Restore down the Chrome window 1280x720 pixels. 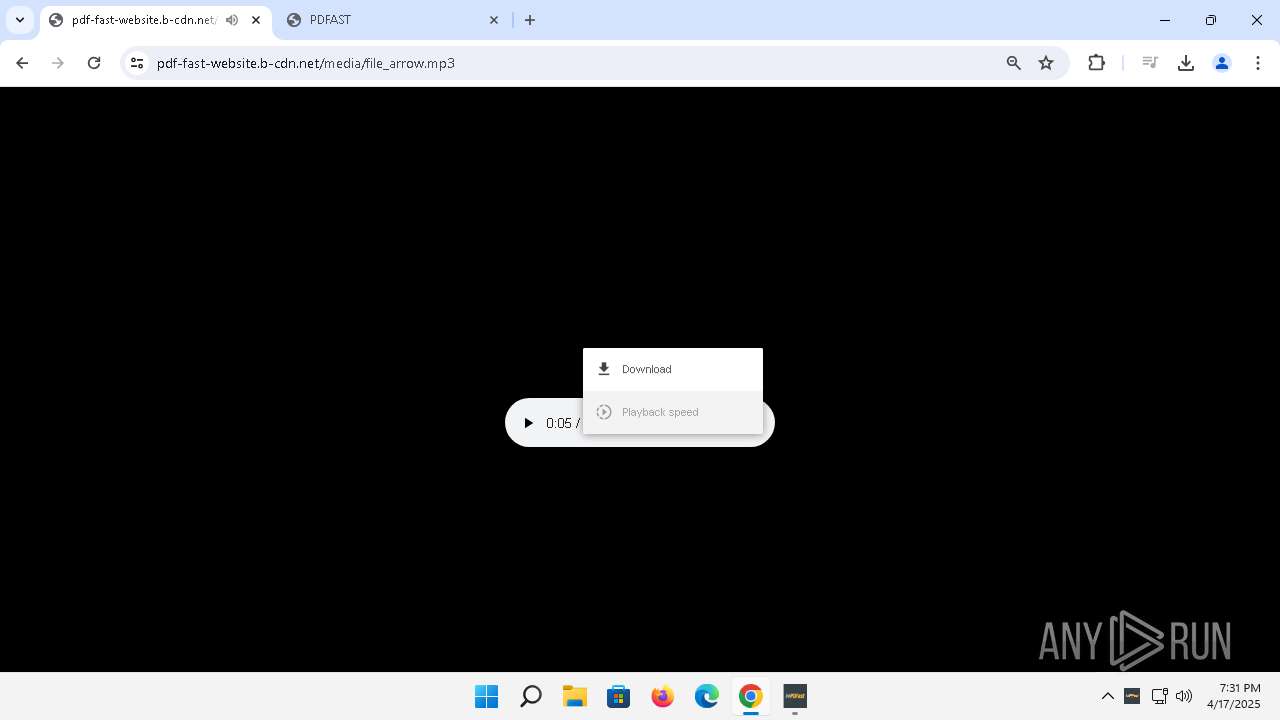coord(1211,20)
